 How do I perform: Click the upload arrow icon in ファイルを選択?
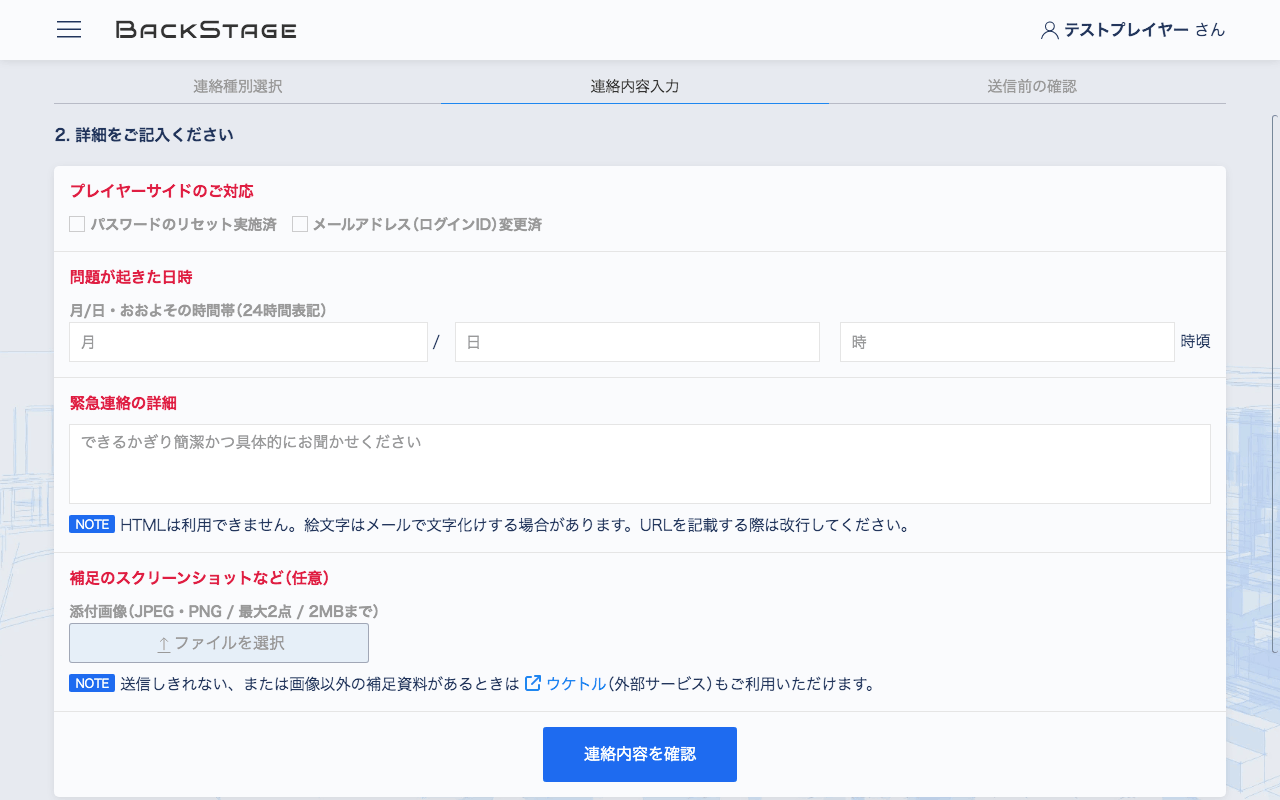coord(163,643)
